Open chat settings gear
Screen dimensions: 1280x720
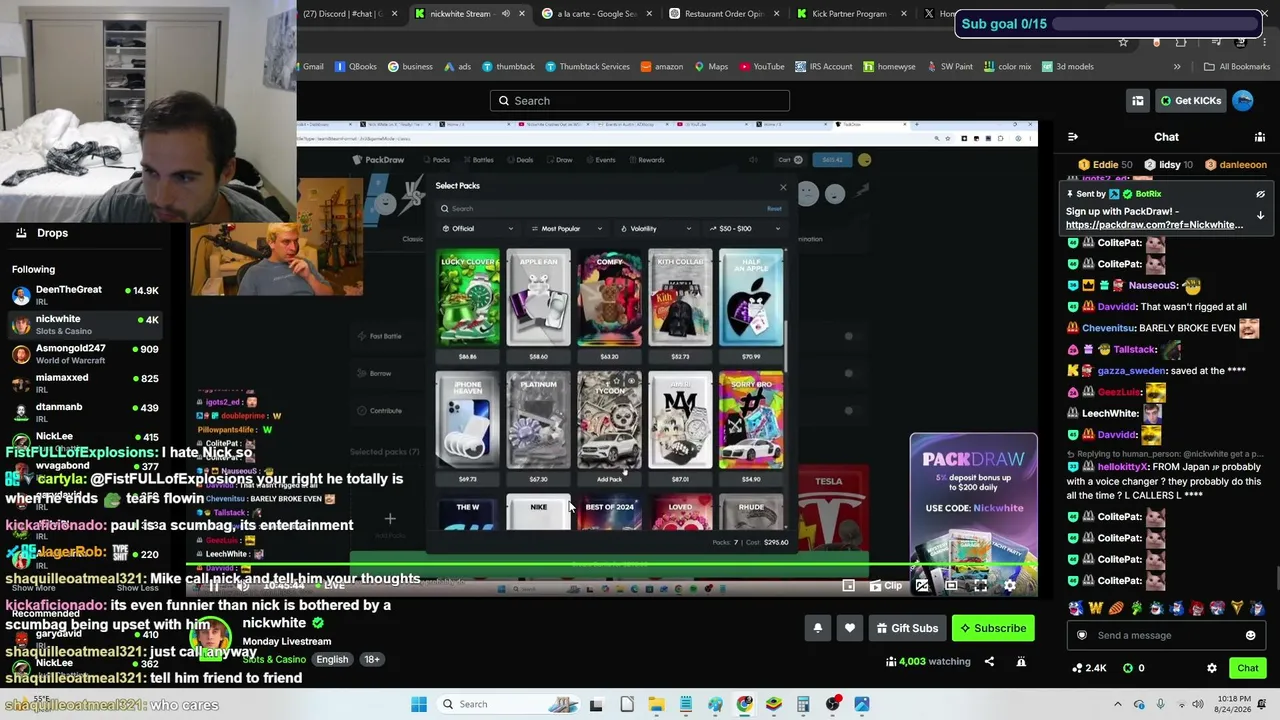(x=1212, y=668)
